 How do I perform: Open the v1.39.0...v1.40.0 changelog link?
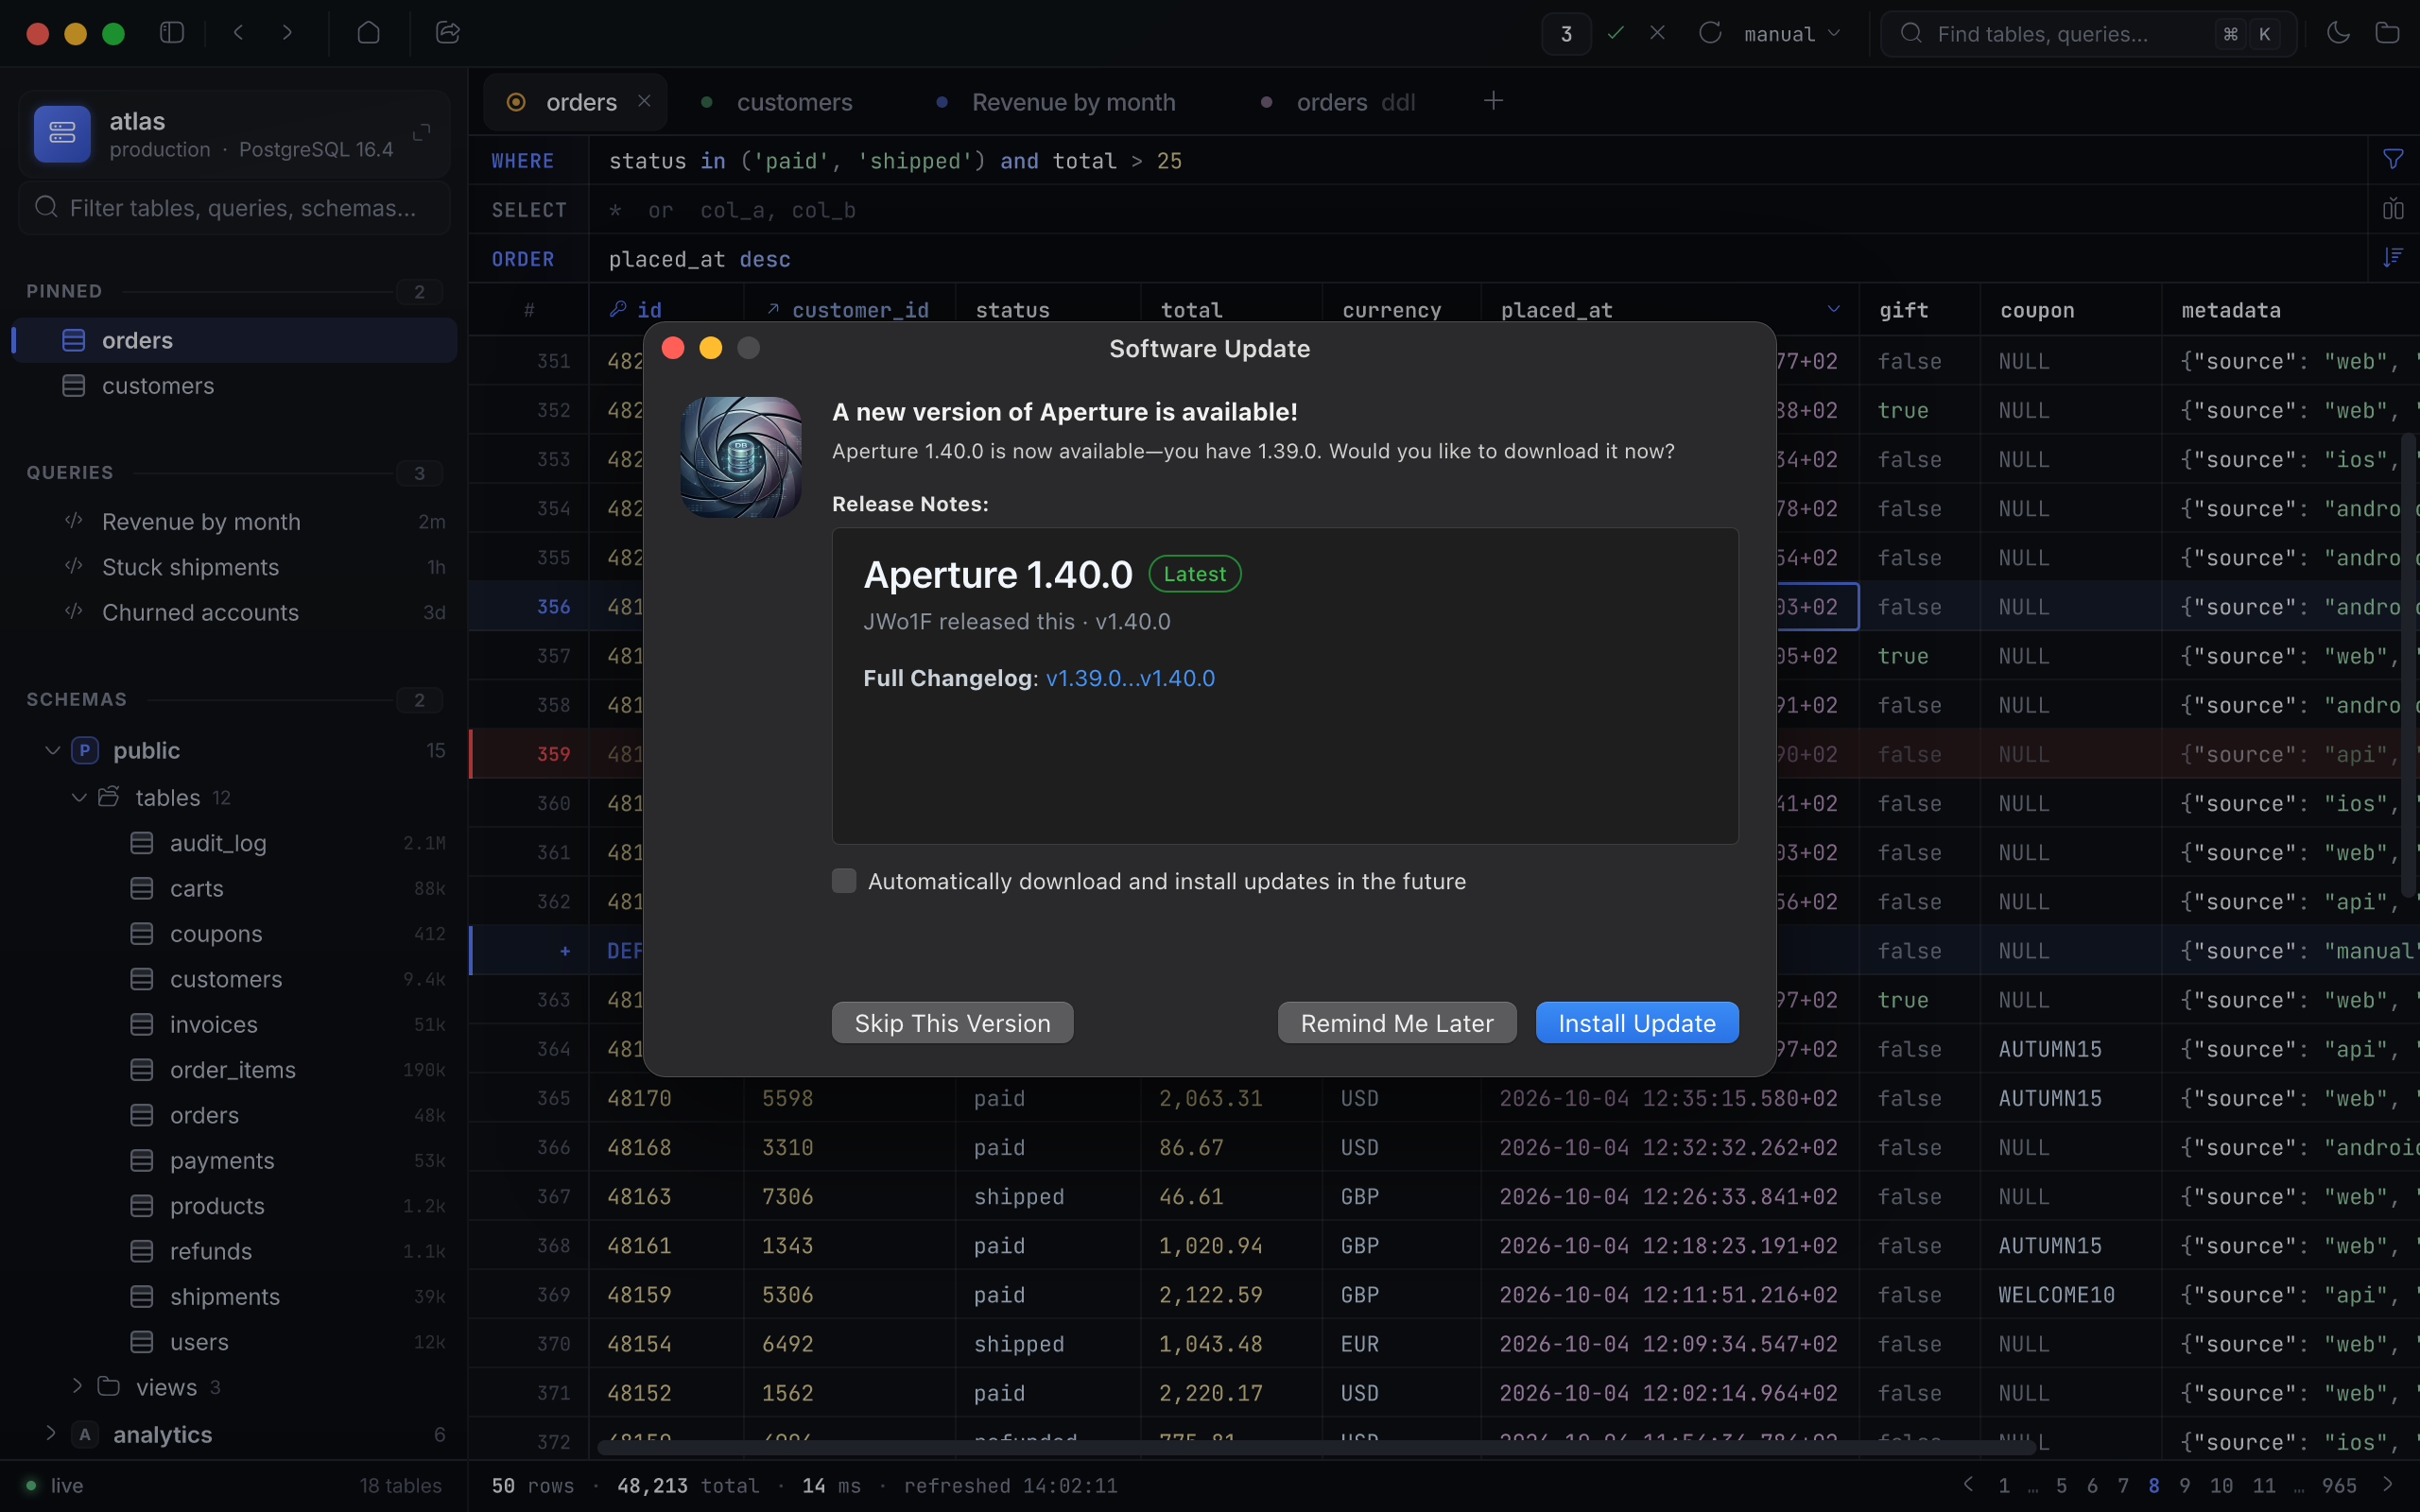(1130, 678)
